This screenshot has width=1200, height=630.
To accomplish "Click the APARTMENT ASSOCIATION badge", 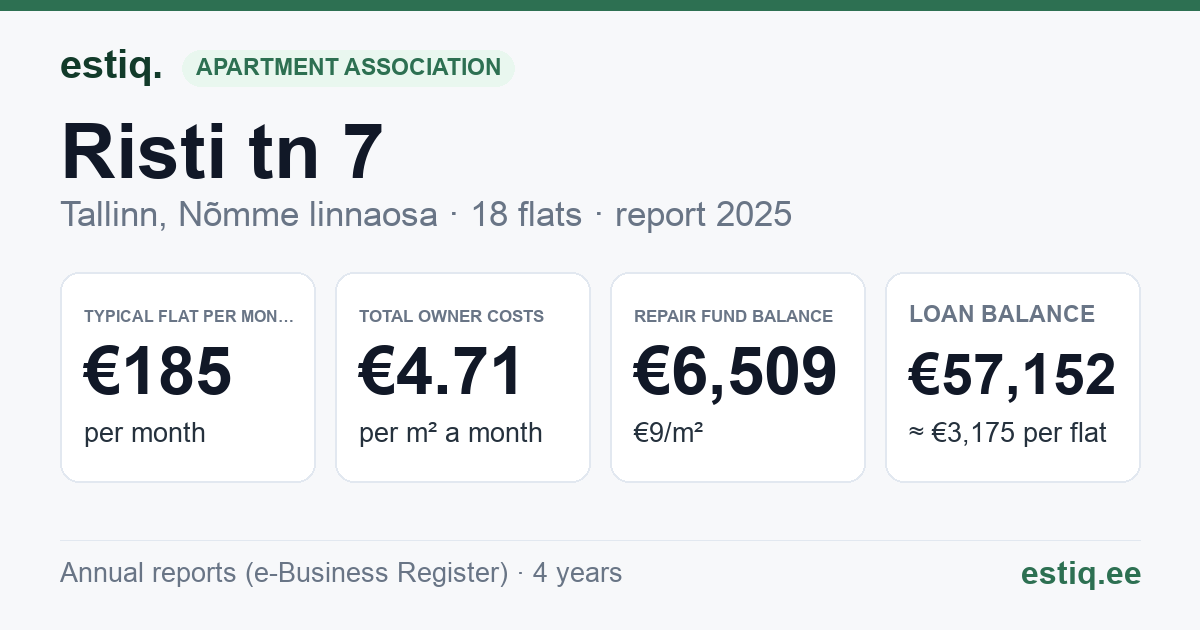I will 348,68.
